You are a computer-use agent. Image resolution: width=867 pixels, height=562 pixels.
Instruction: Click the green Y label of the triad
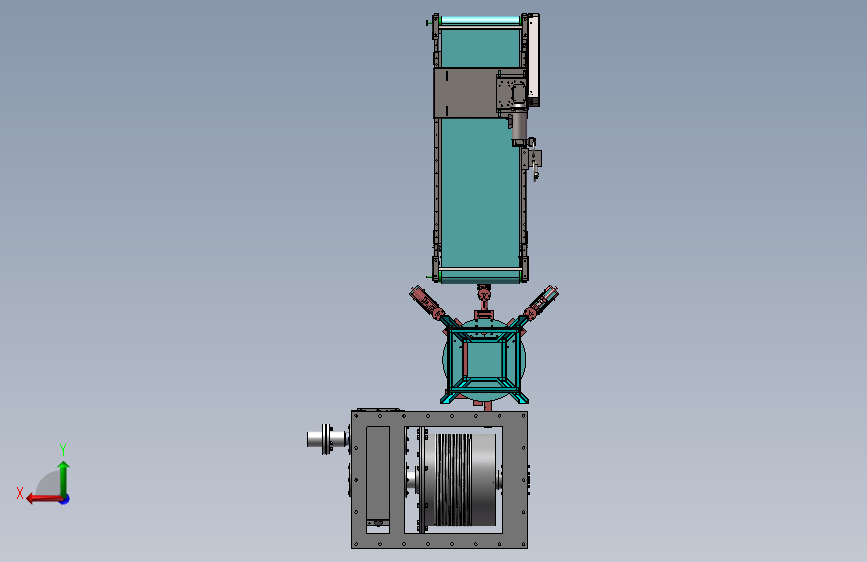pos(63,449)
